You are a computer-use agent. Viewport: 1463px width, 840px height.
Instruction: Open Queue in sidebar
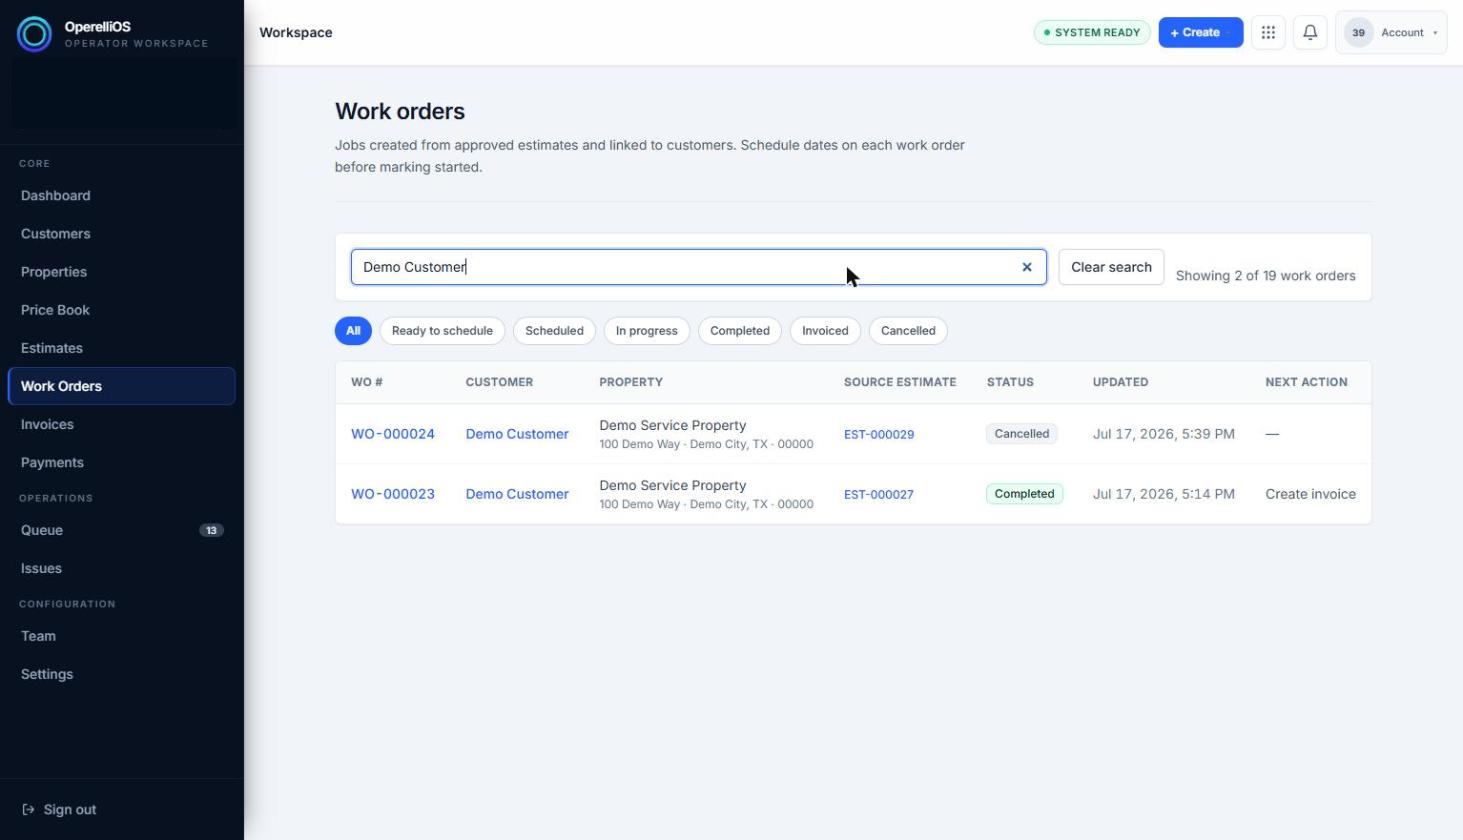[x=121, y=530]
